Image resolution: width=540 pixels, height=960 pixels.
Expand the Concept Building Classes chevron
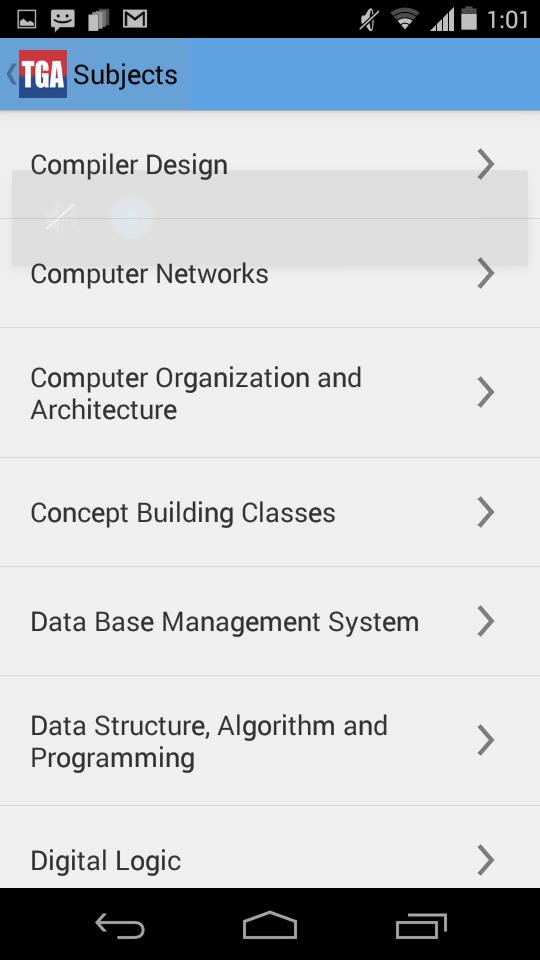pos(486,512)
